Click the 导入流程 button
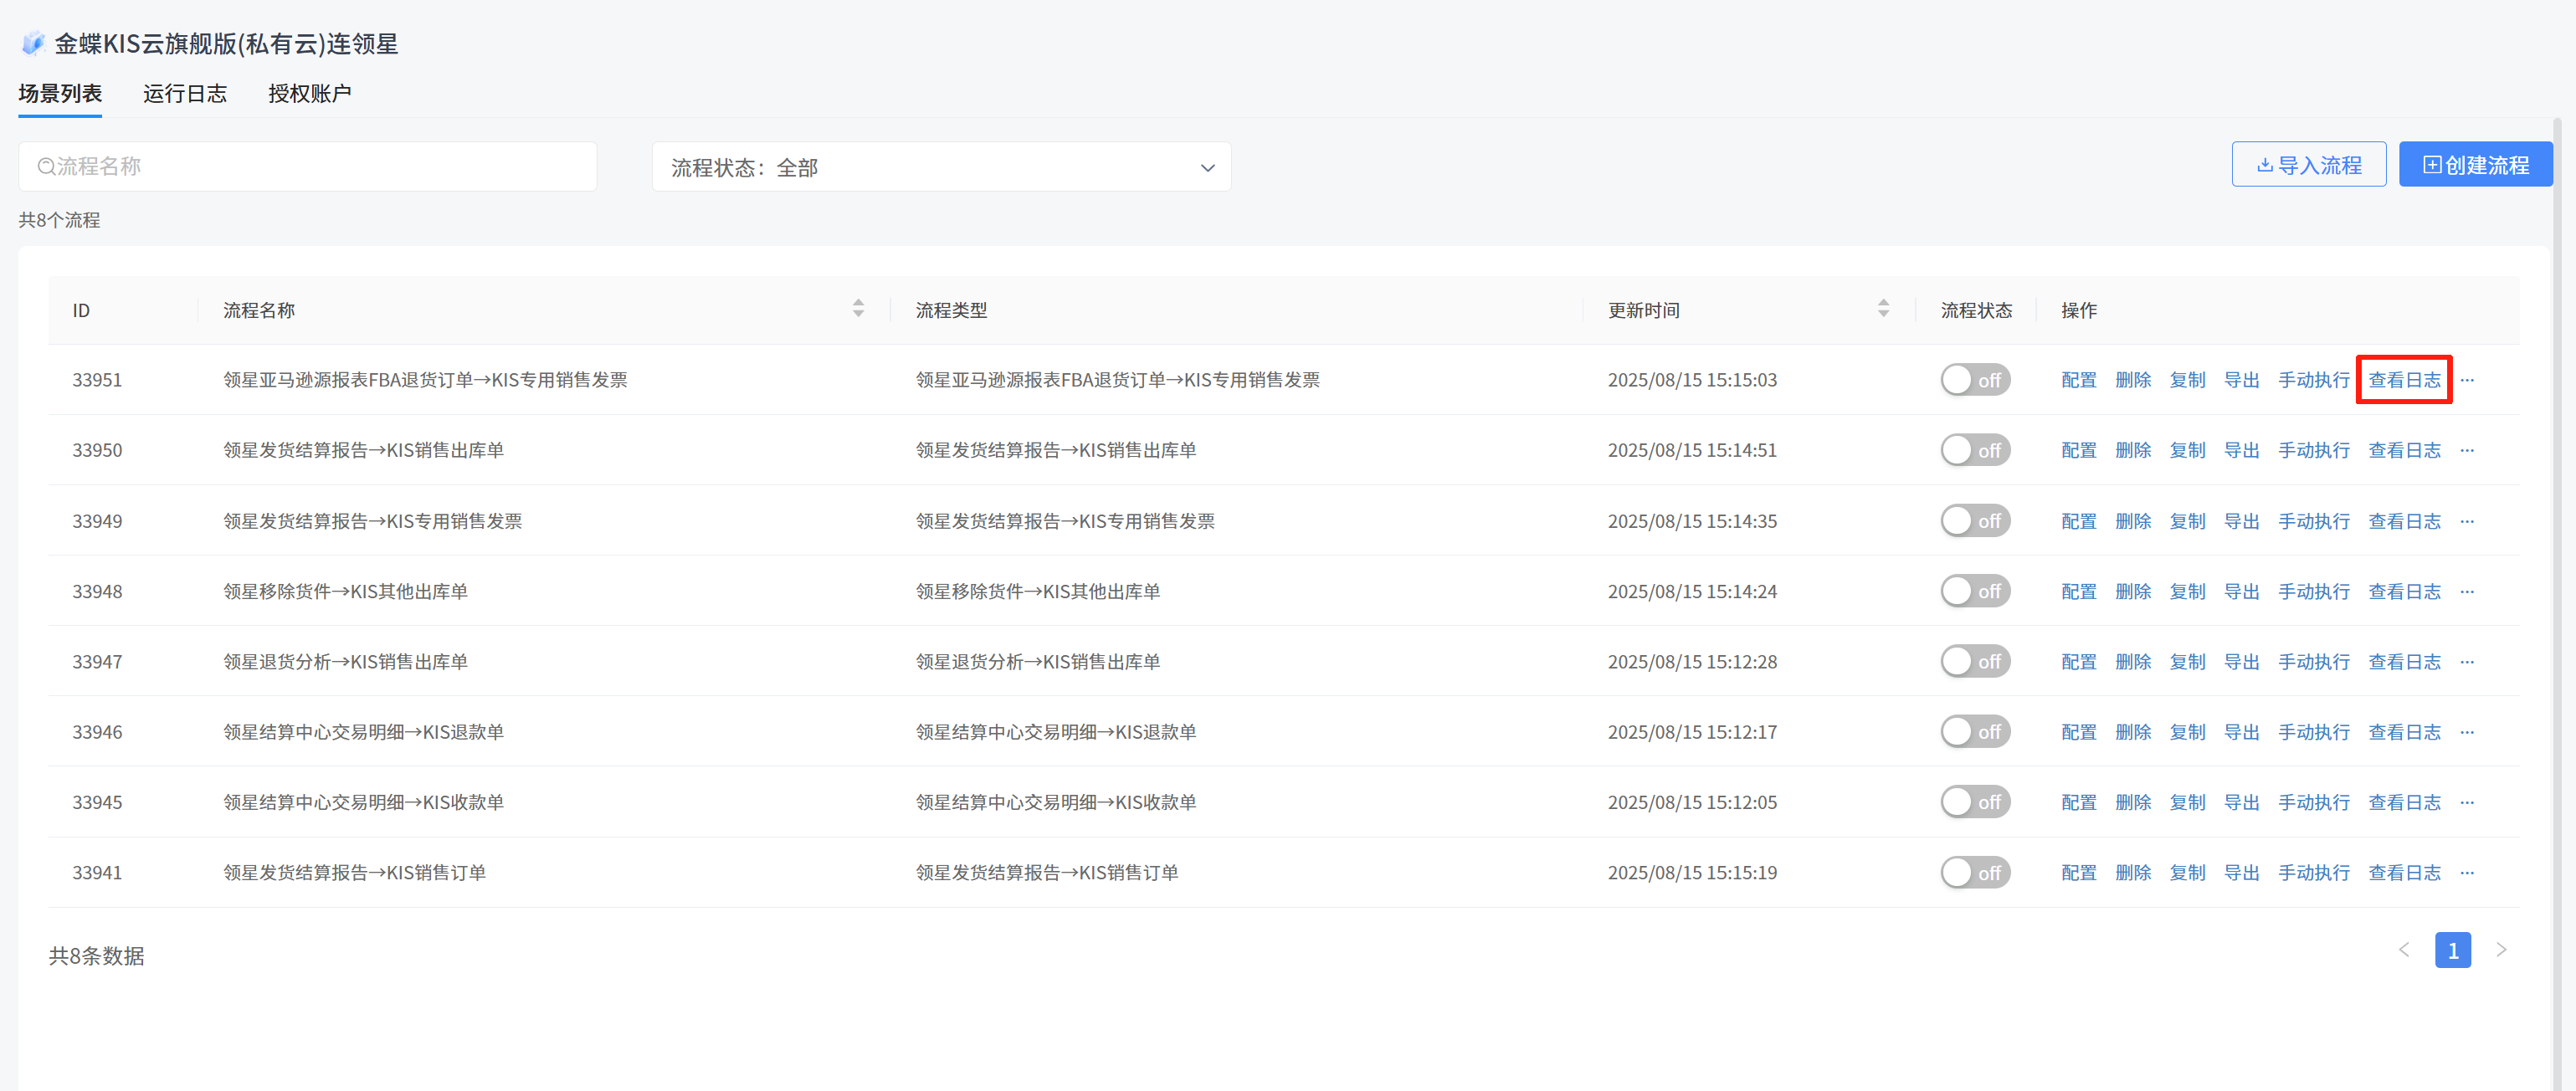 tap(2308, 165)
